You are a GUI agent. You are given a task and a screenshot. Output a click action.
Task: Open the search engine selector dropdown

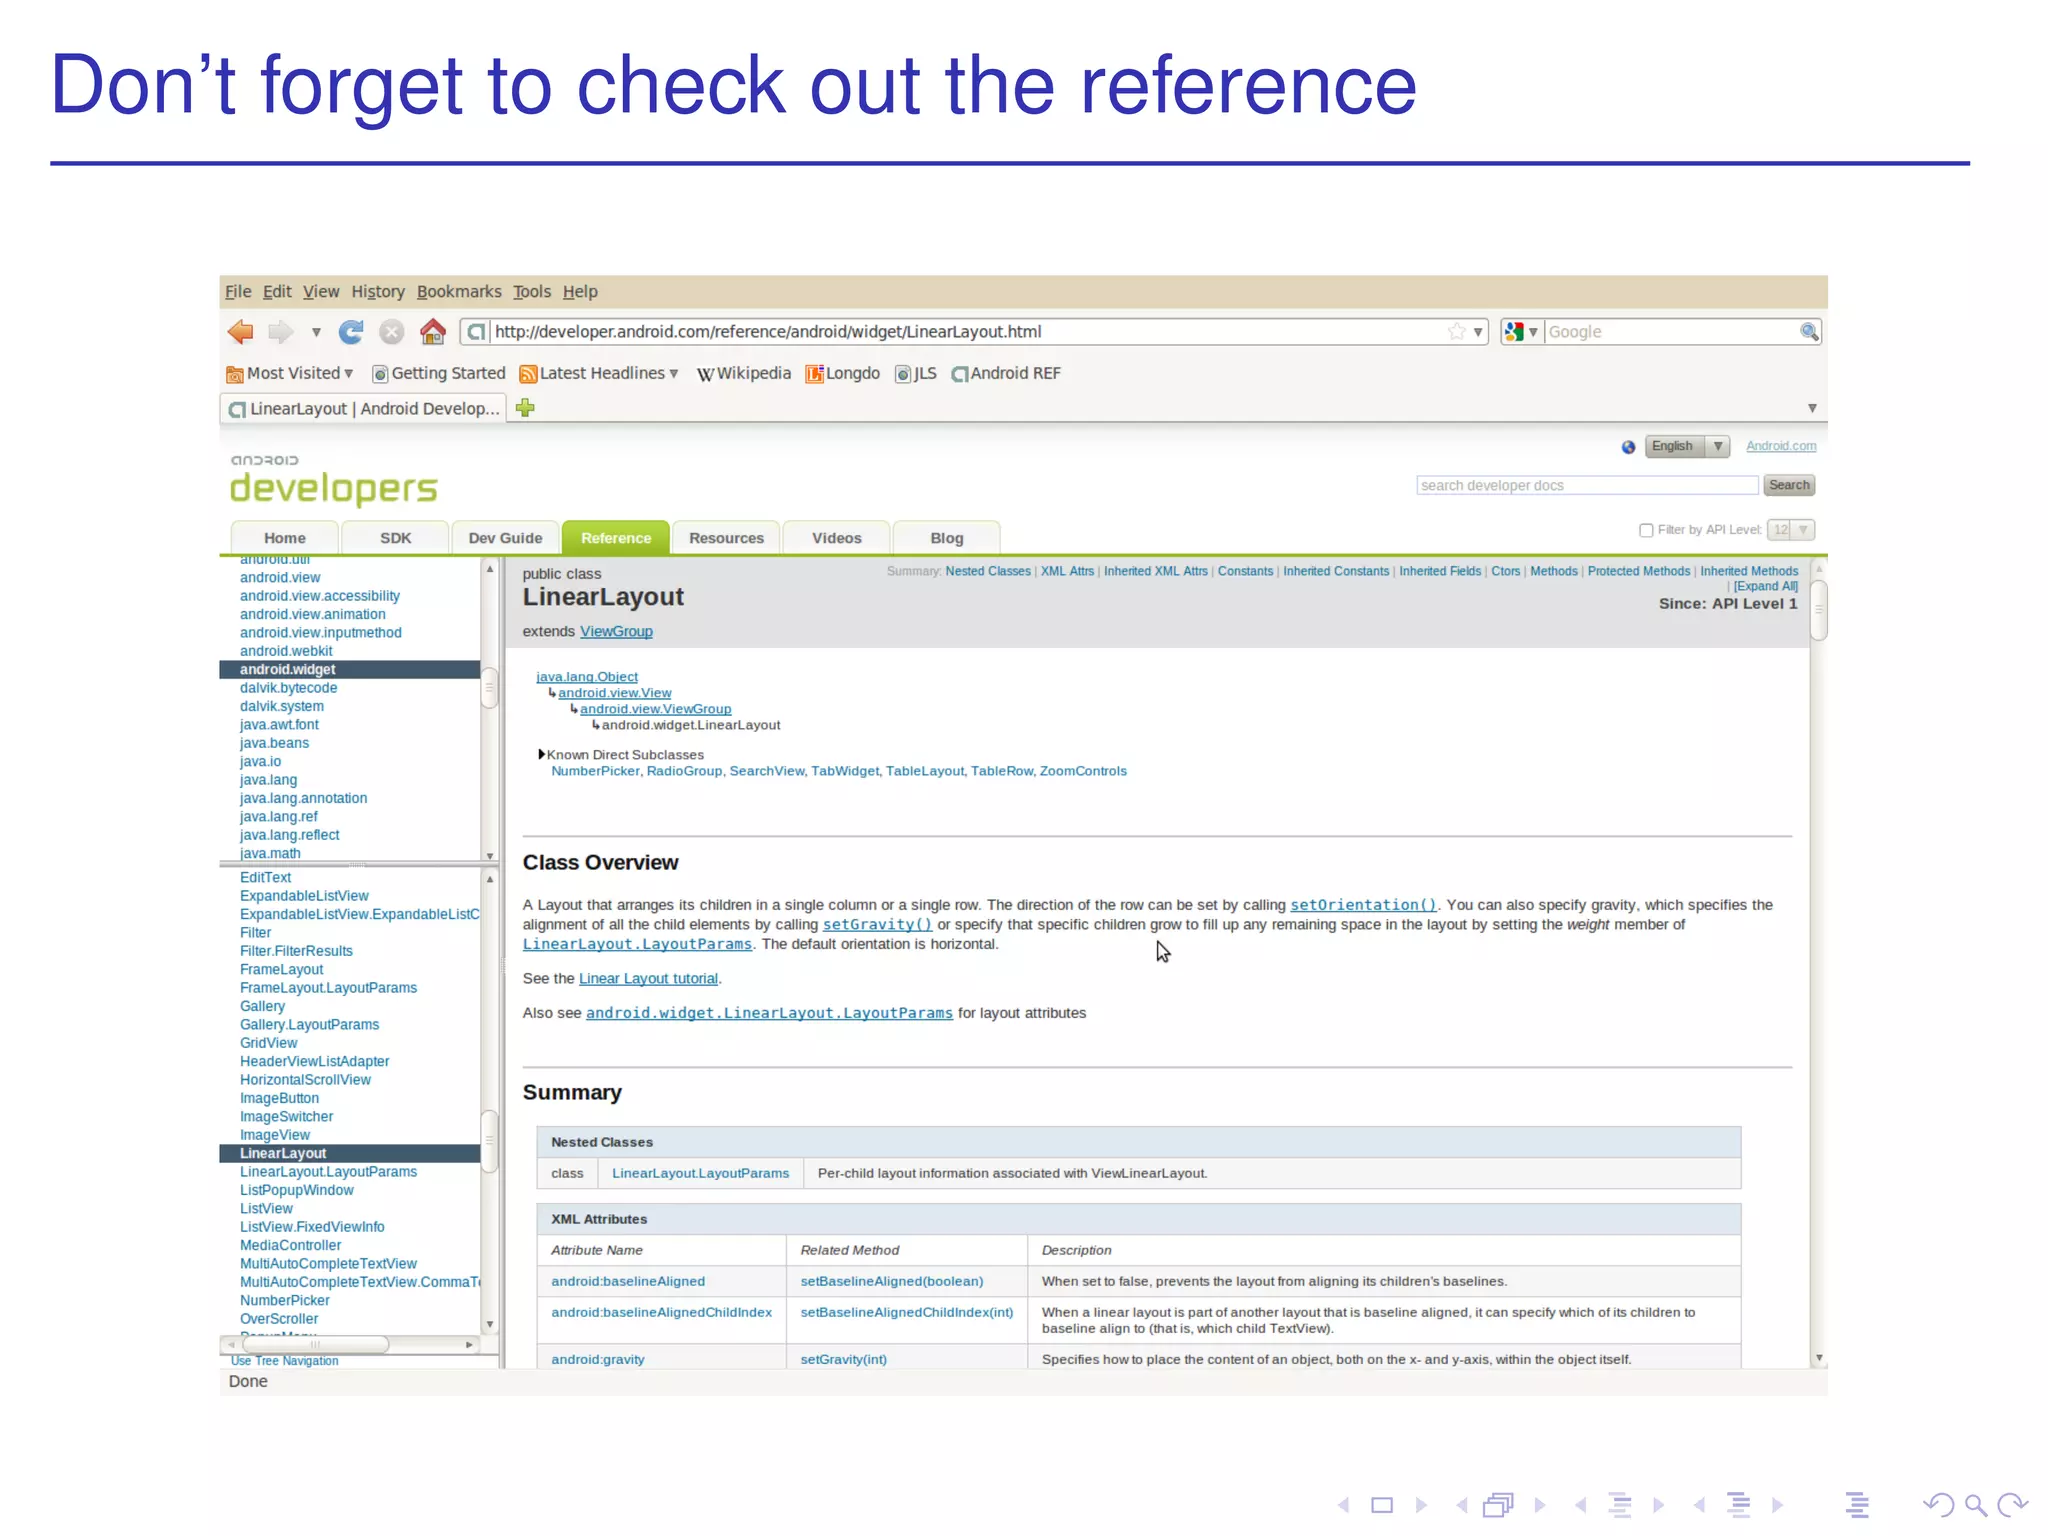coord(1521,332)
